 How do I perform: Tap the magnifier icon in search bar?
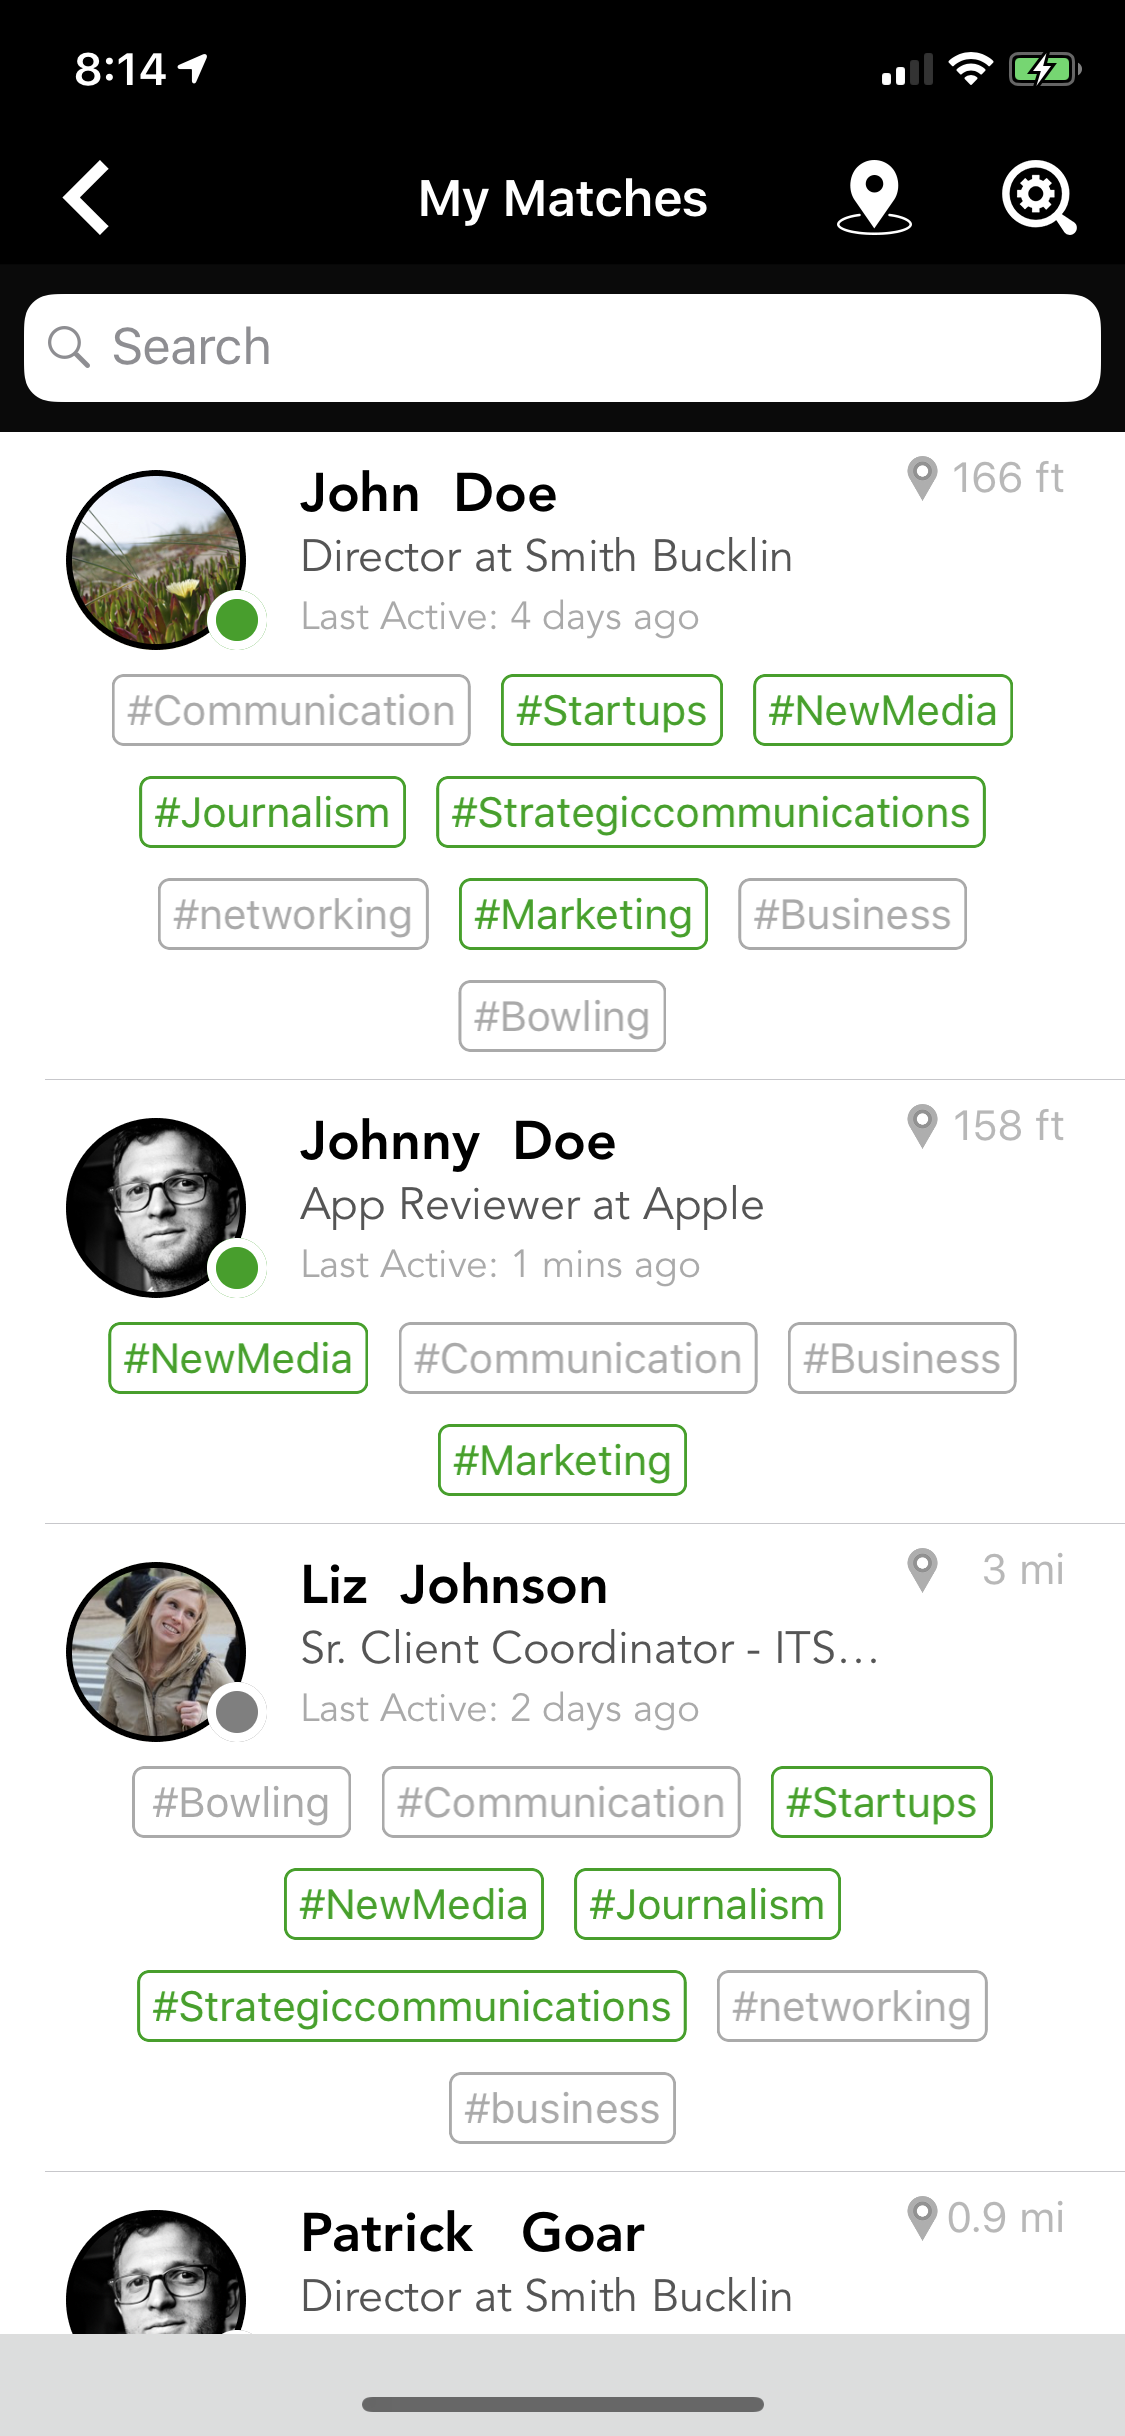[x=69, y=347]
